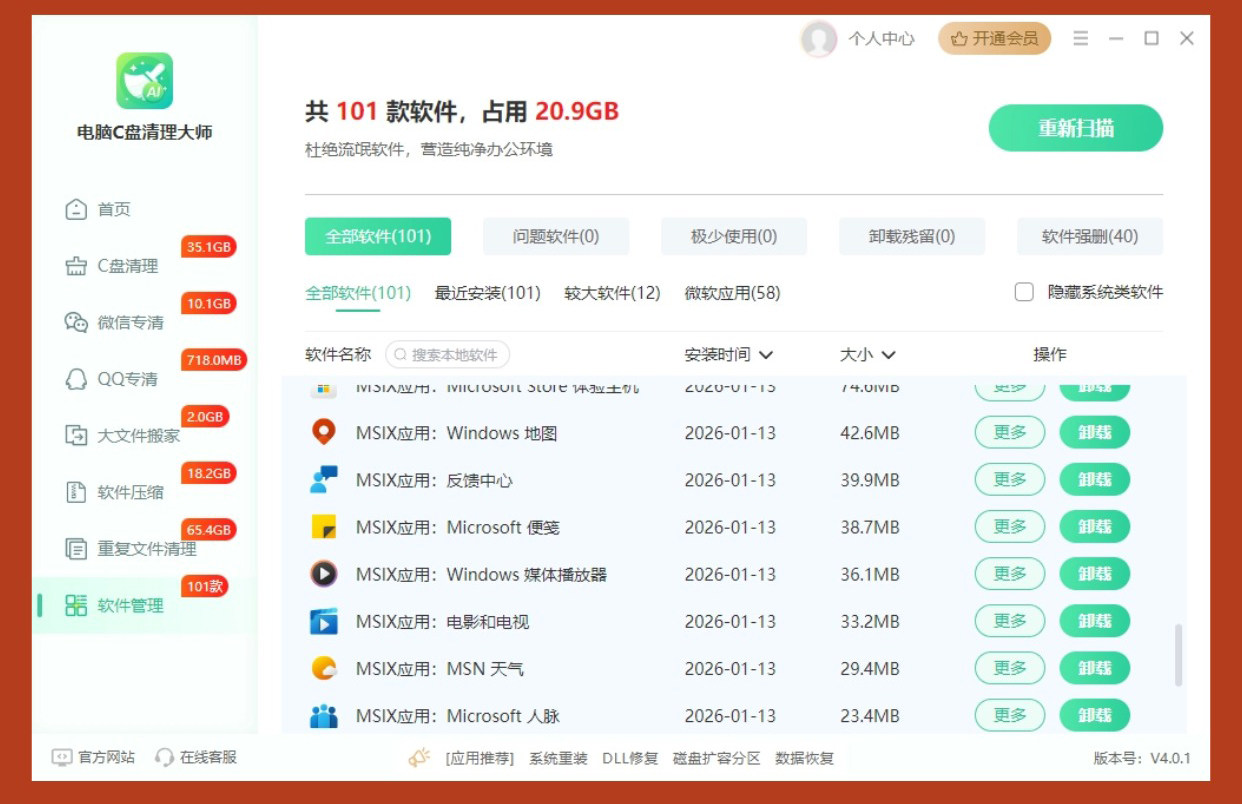The height and width of the screenshot is (804, 1242).
Task: Sort by 安装时间 dropdown arrow
Action: (766, 355)
